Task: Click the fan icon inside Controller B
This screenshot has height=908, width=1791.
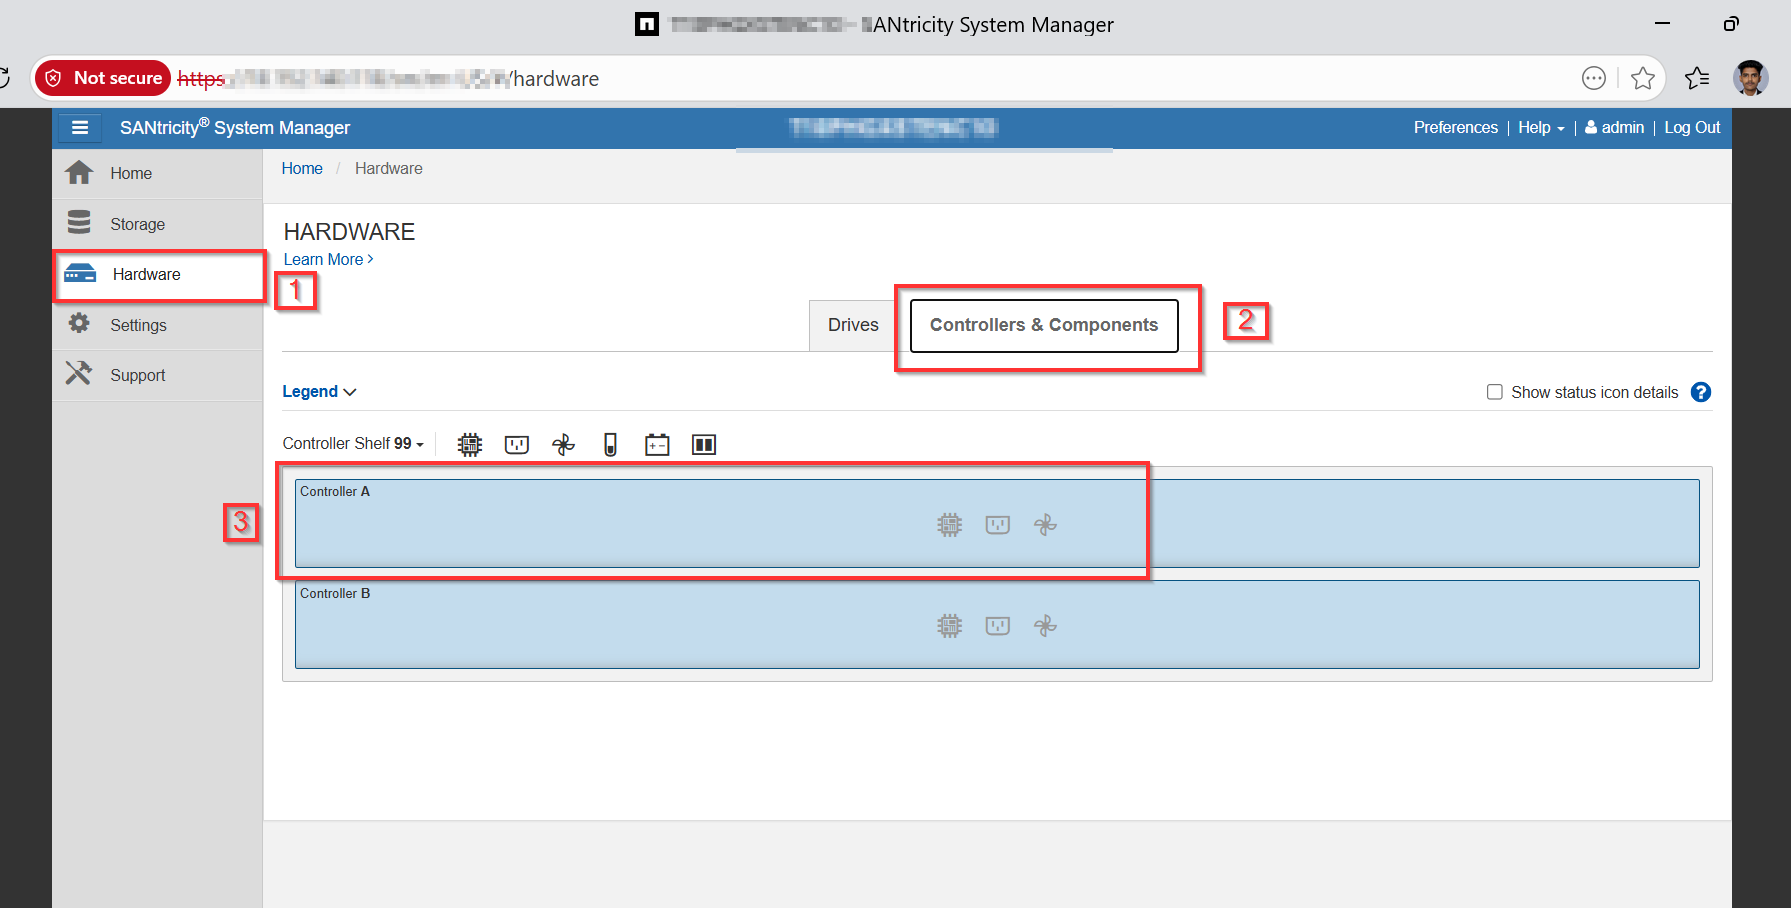Action: tap(1045, 626)
